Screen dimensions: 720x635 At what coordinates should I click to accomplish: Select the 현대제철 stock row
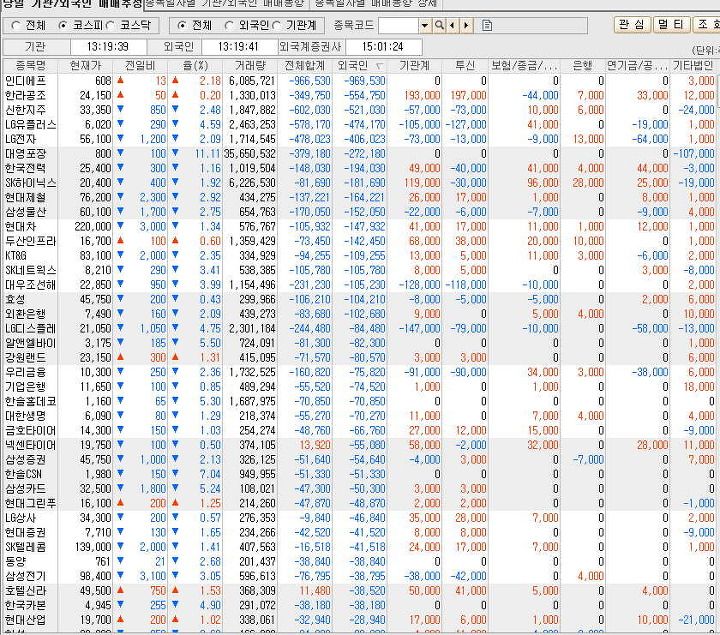360,197
